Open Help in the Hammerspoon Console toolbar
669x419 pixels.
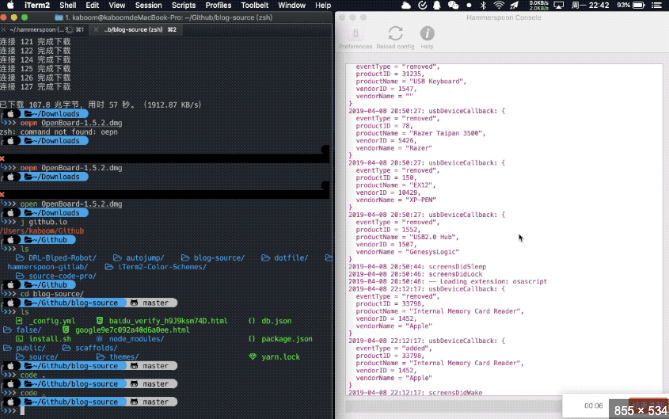click(x=427, y=38)
